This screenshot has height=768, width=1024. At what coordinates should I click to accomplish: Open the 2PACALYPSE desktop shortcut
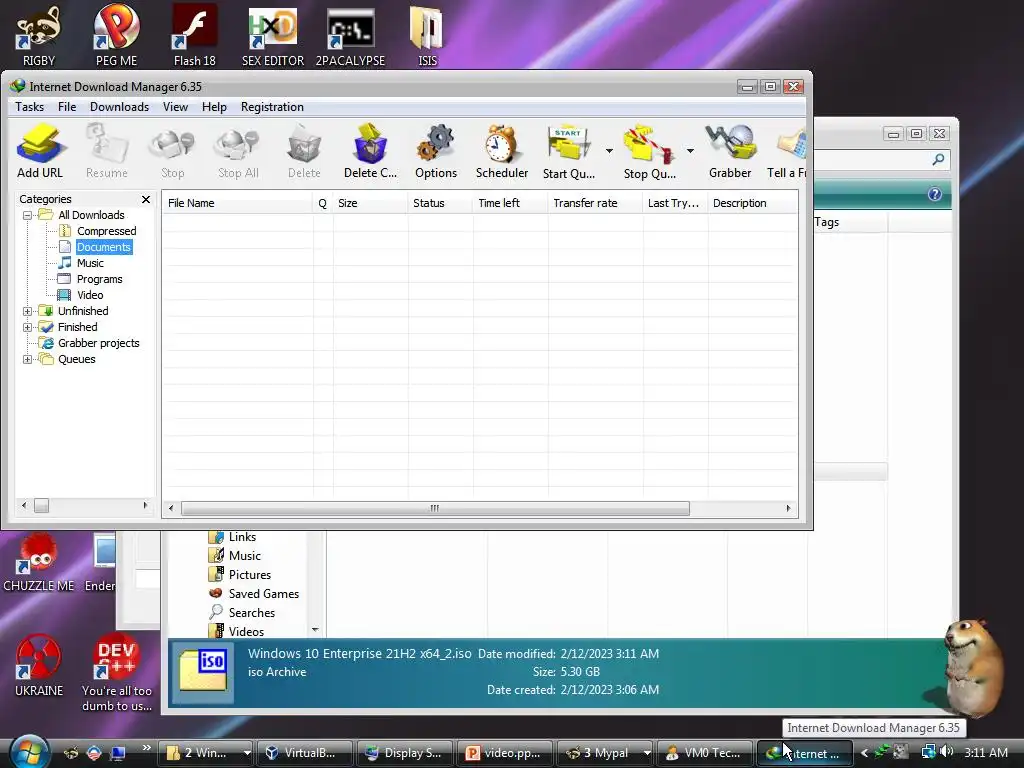point(351,36)
